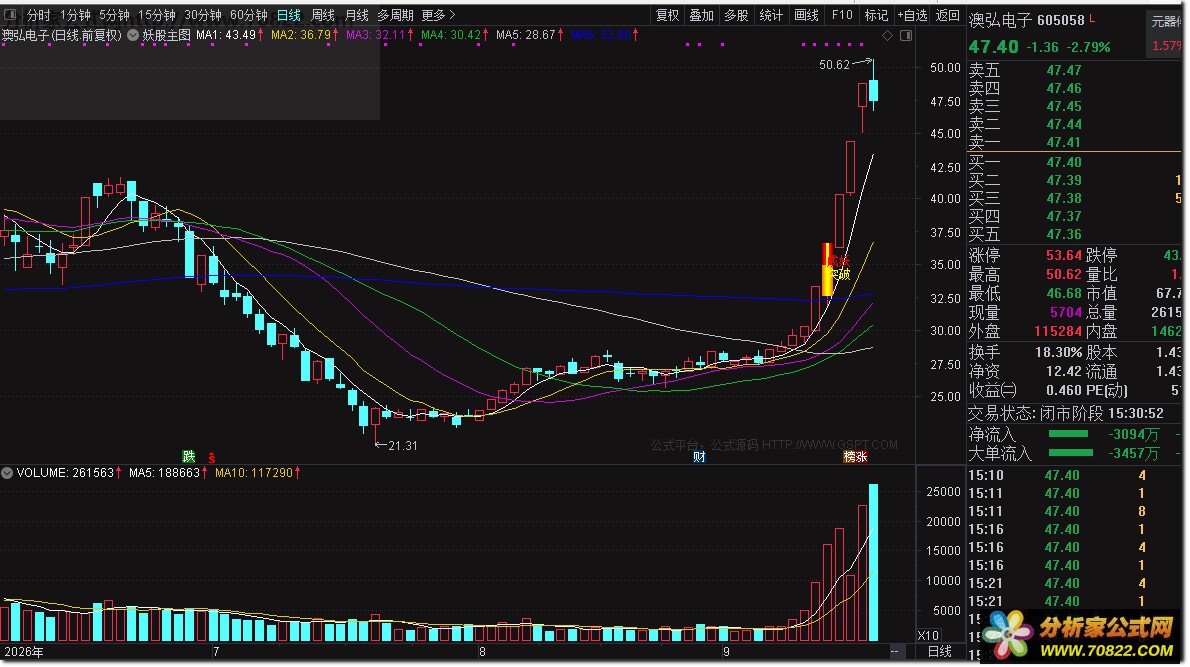Click the 跌 marker icon below chart
This screenshot has height=667, width=1190.
tap(189, 456)
